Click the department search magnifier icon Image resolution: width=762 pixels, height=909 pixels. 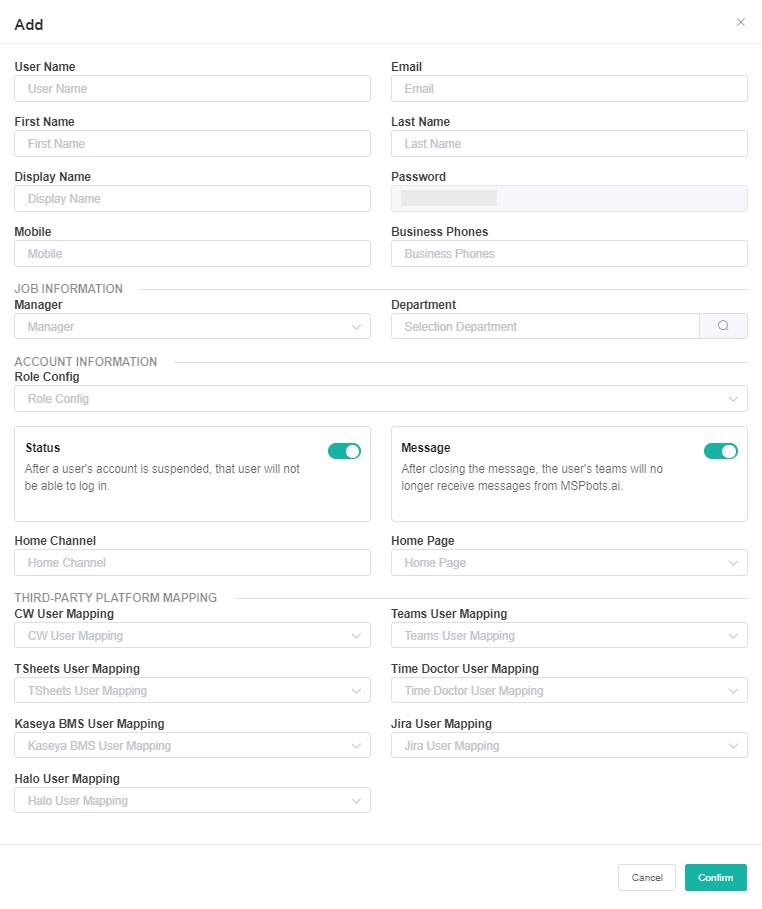(723, 326)
